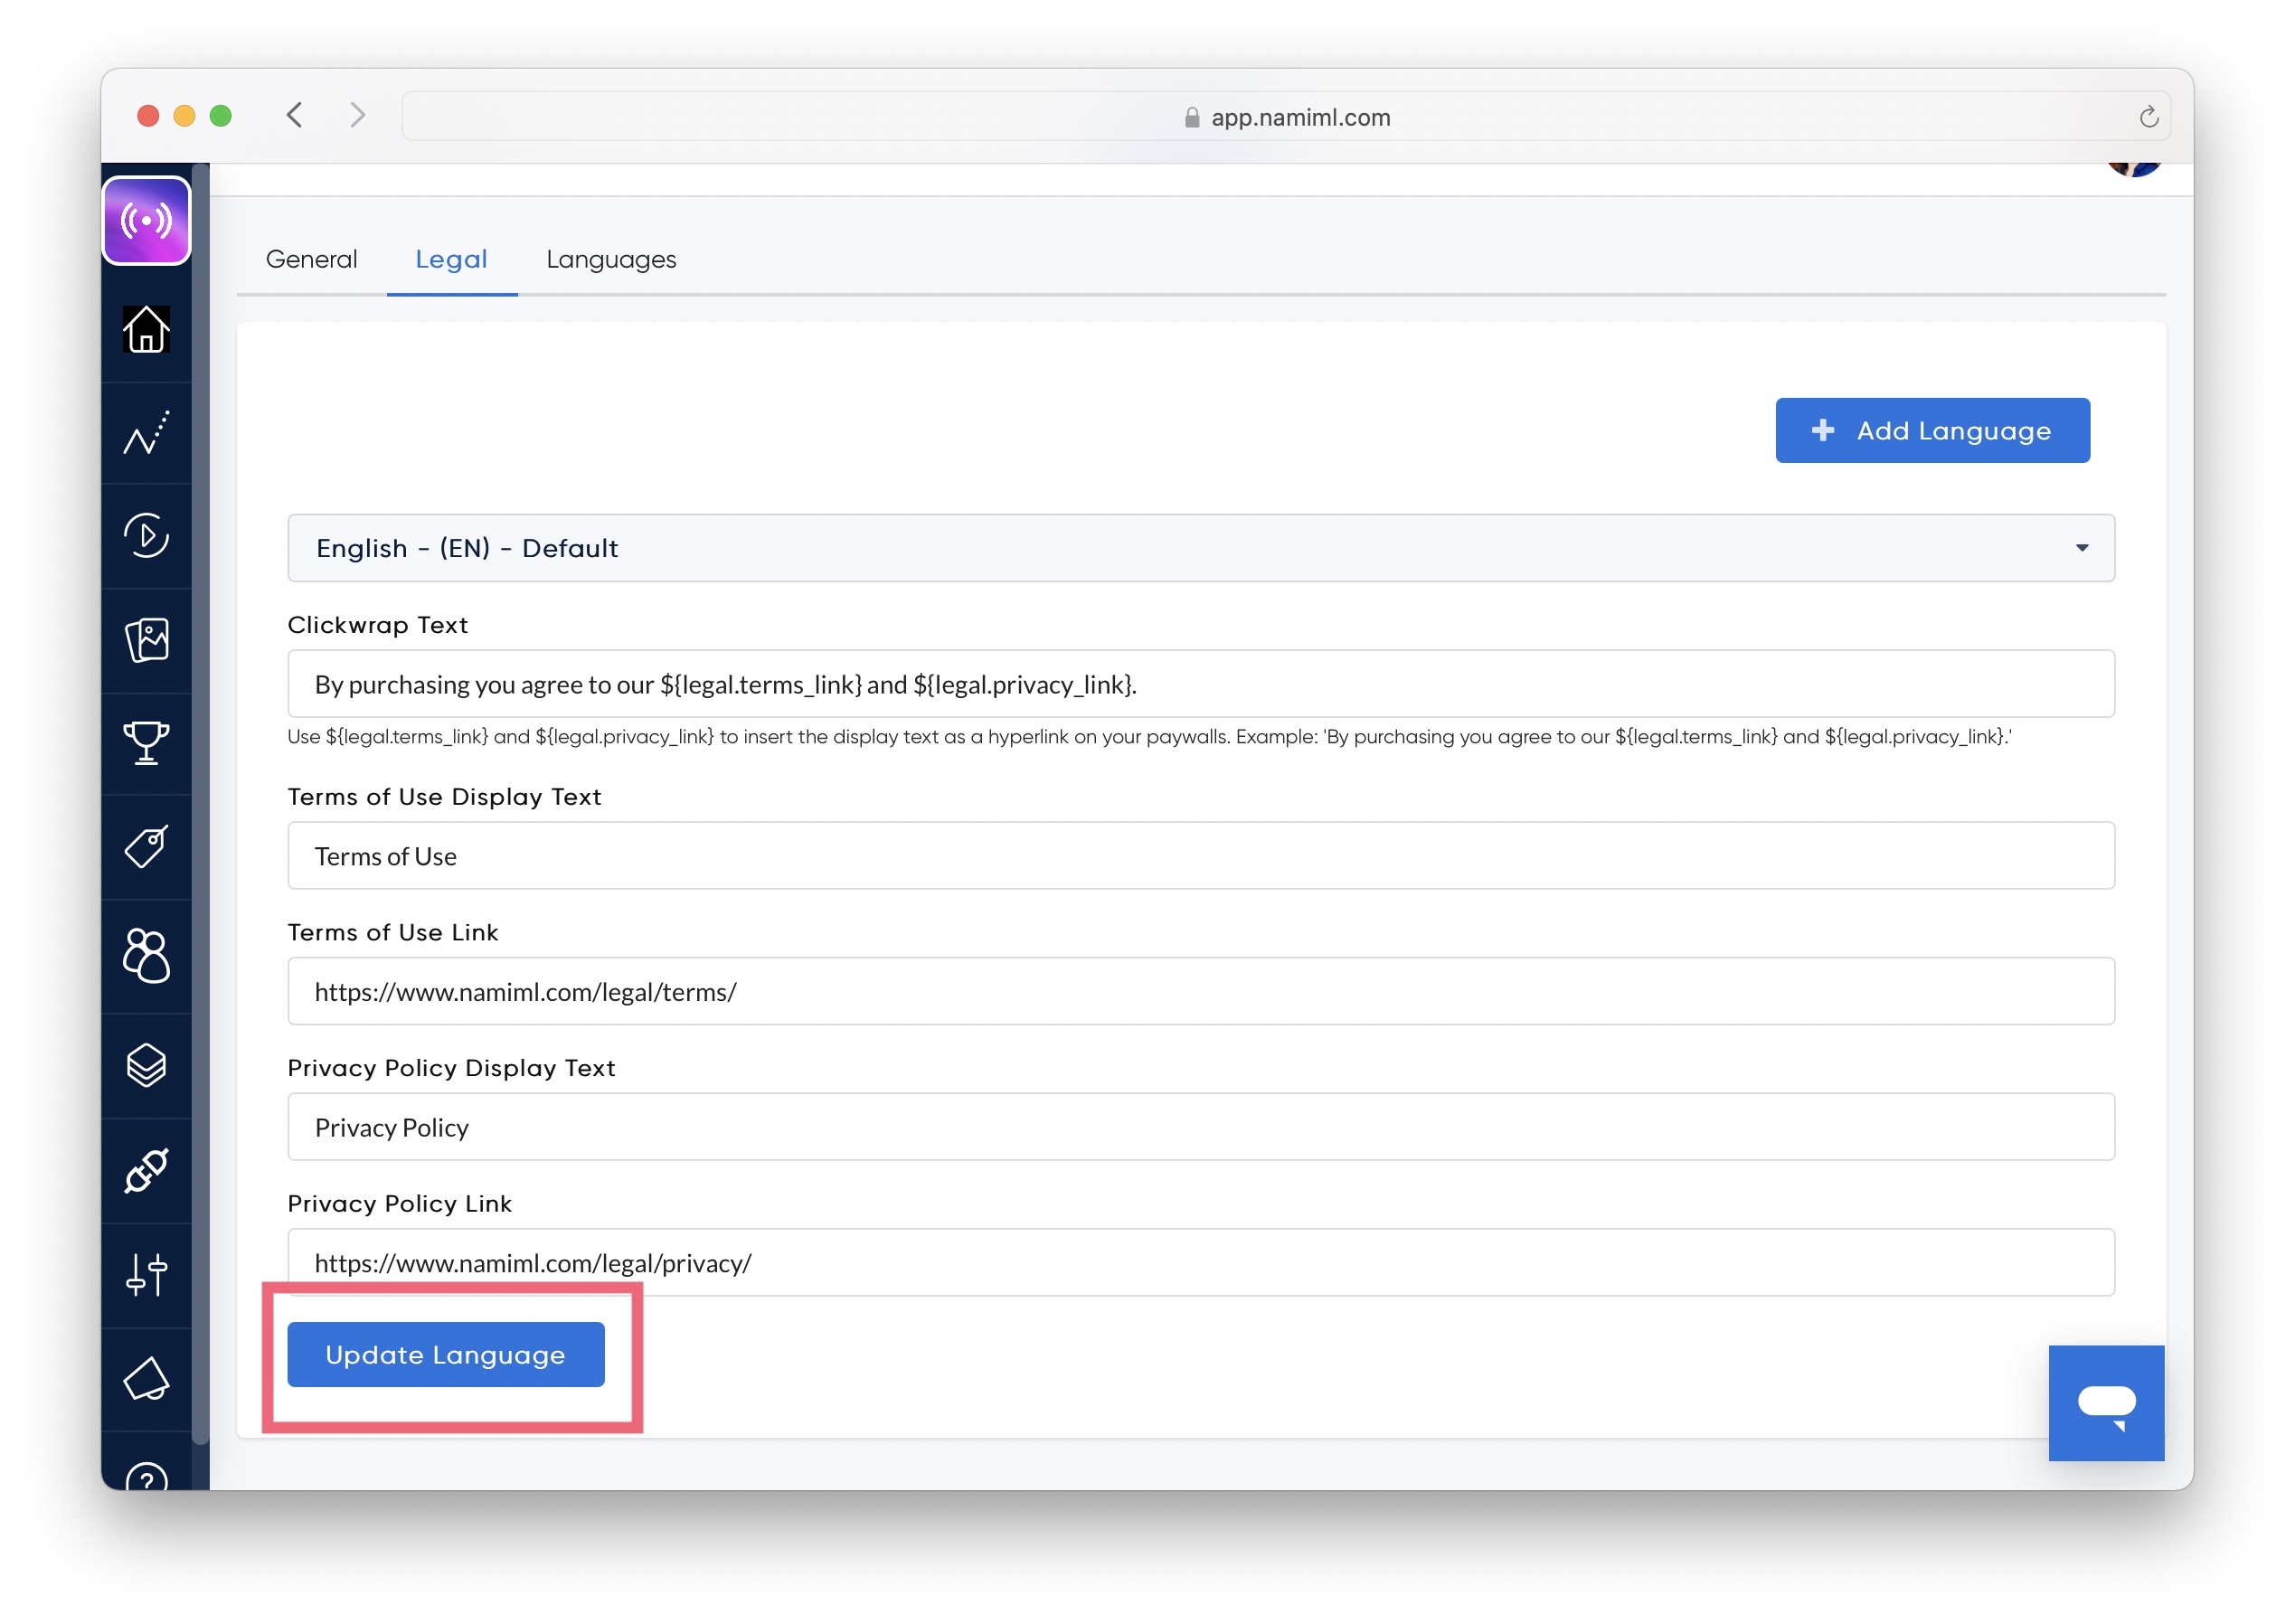Click the browser back arrow

[294, 115]
